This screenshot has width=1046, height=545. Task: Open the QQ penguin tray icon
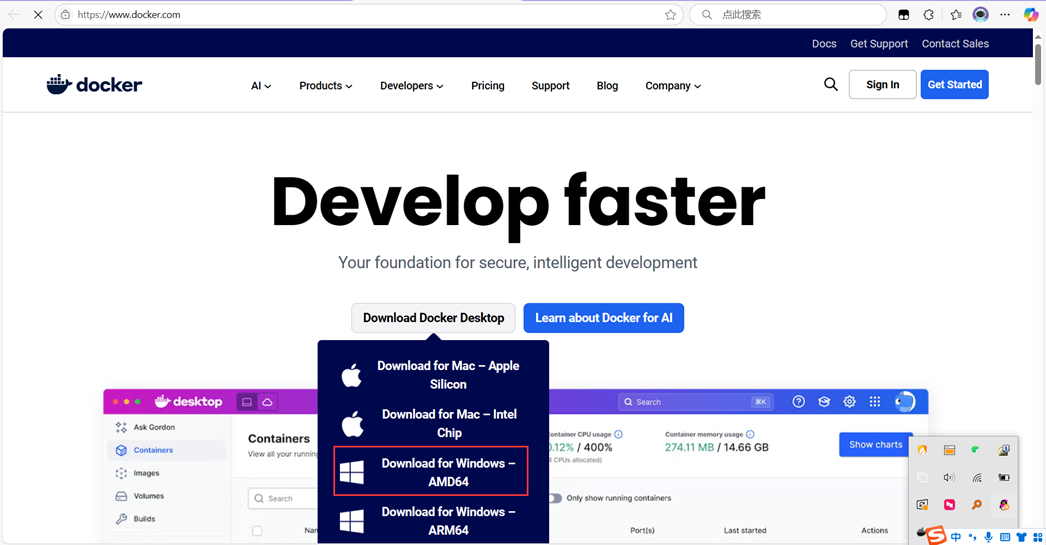point(1003,505)
